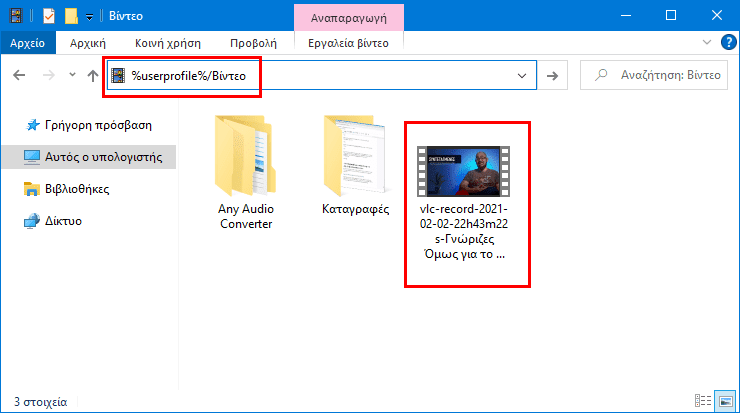Open the Αρχείο file menu
Screen dimensions: 740x413
(x=27, y=43)
